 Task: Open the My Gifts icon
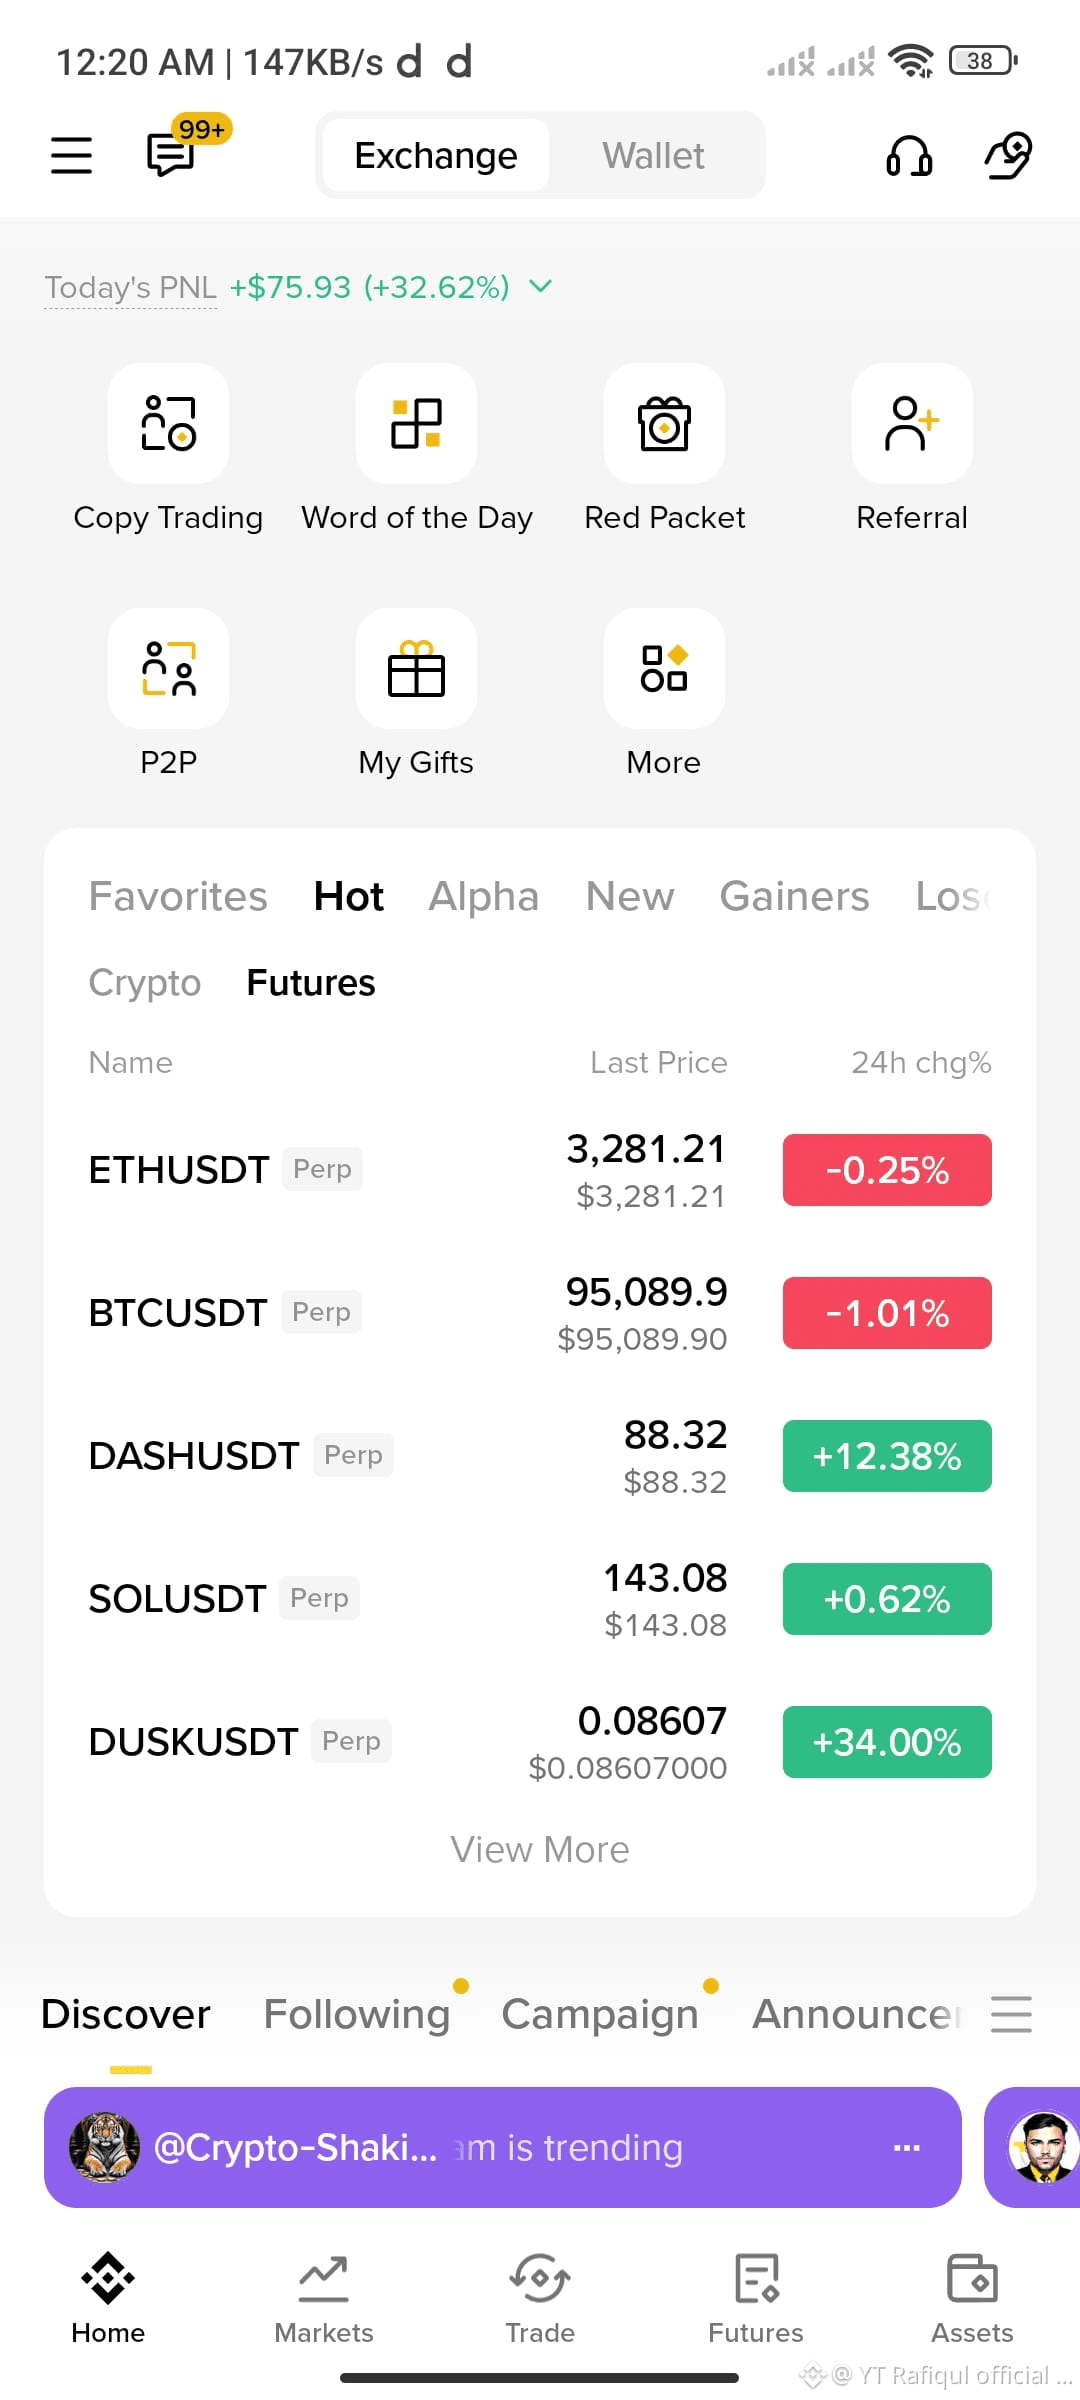(x=416, y=669)
